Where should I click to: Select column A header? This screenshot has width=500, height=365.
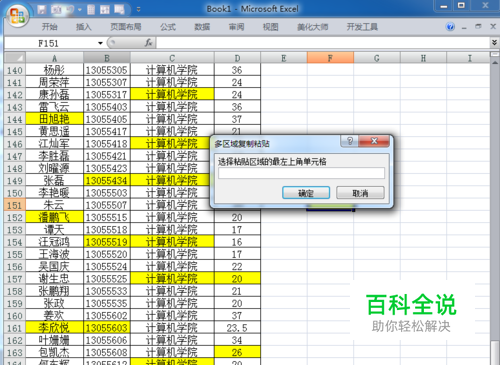54,58
